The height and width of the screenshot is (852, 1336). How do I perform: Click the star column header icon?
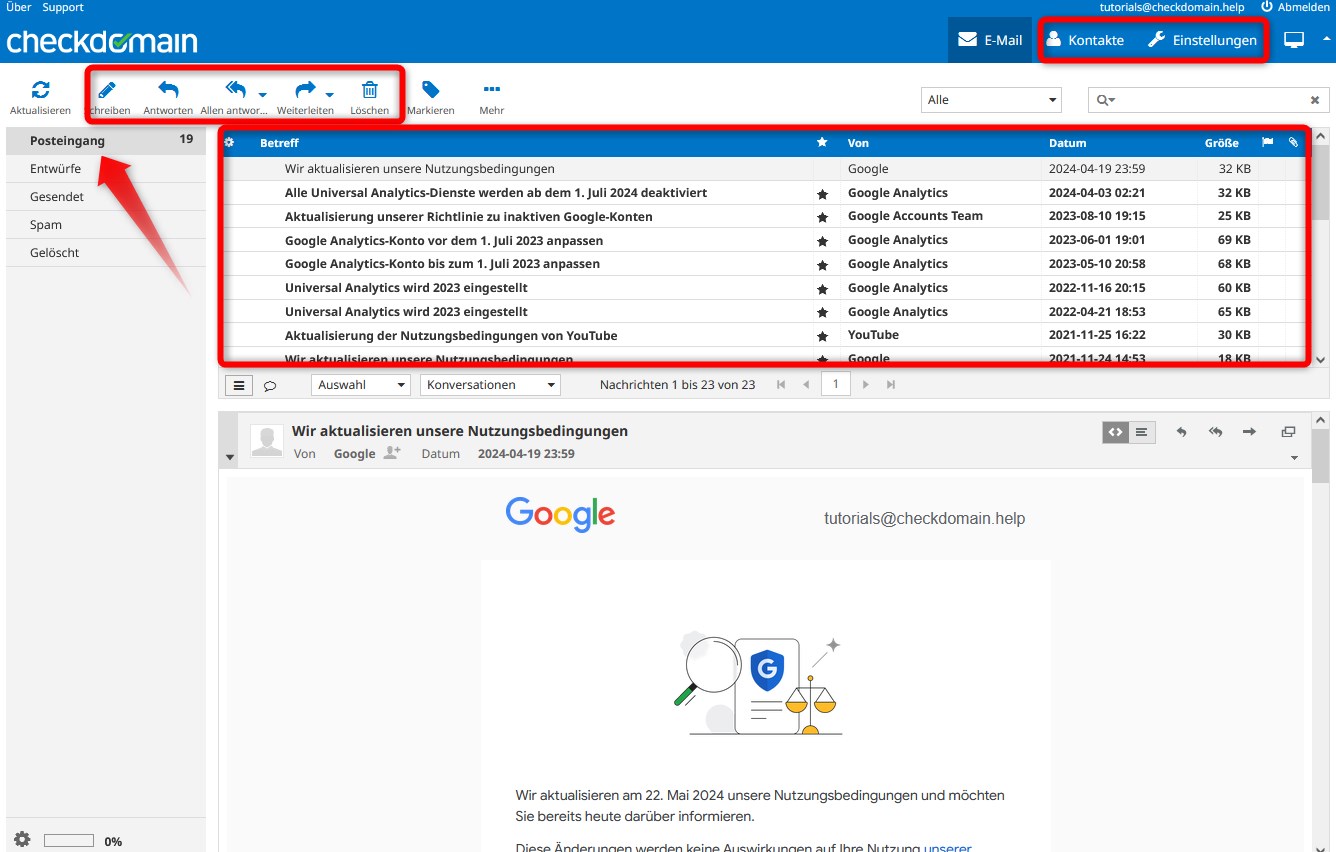(822, 143)
